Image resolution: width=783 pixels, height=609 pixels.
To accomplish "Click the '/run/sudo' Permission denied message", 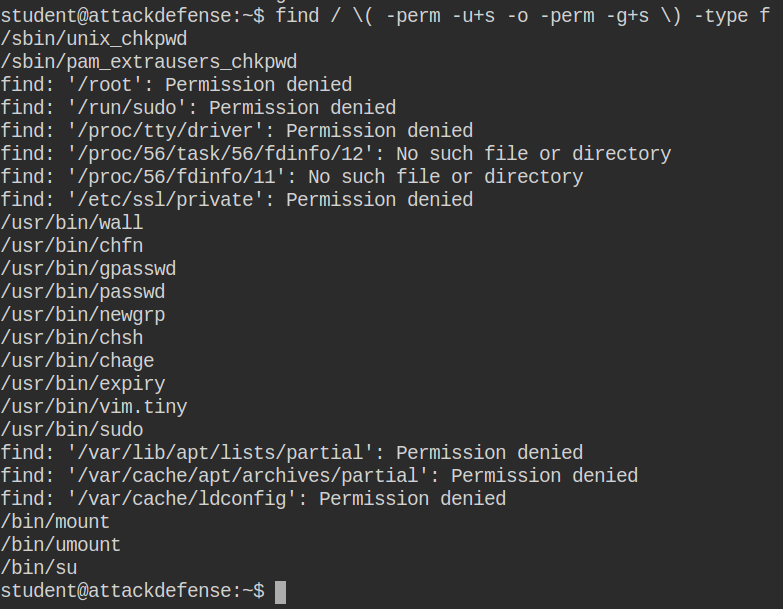I will (x=198, y=108).
